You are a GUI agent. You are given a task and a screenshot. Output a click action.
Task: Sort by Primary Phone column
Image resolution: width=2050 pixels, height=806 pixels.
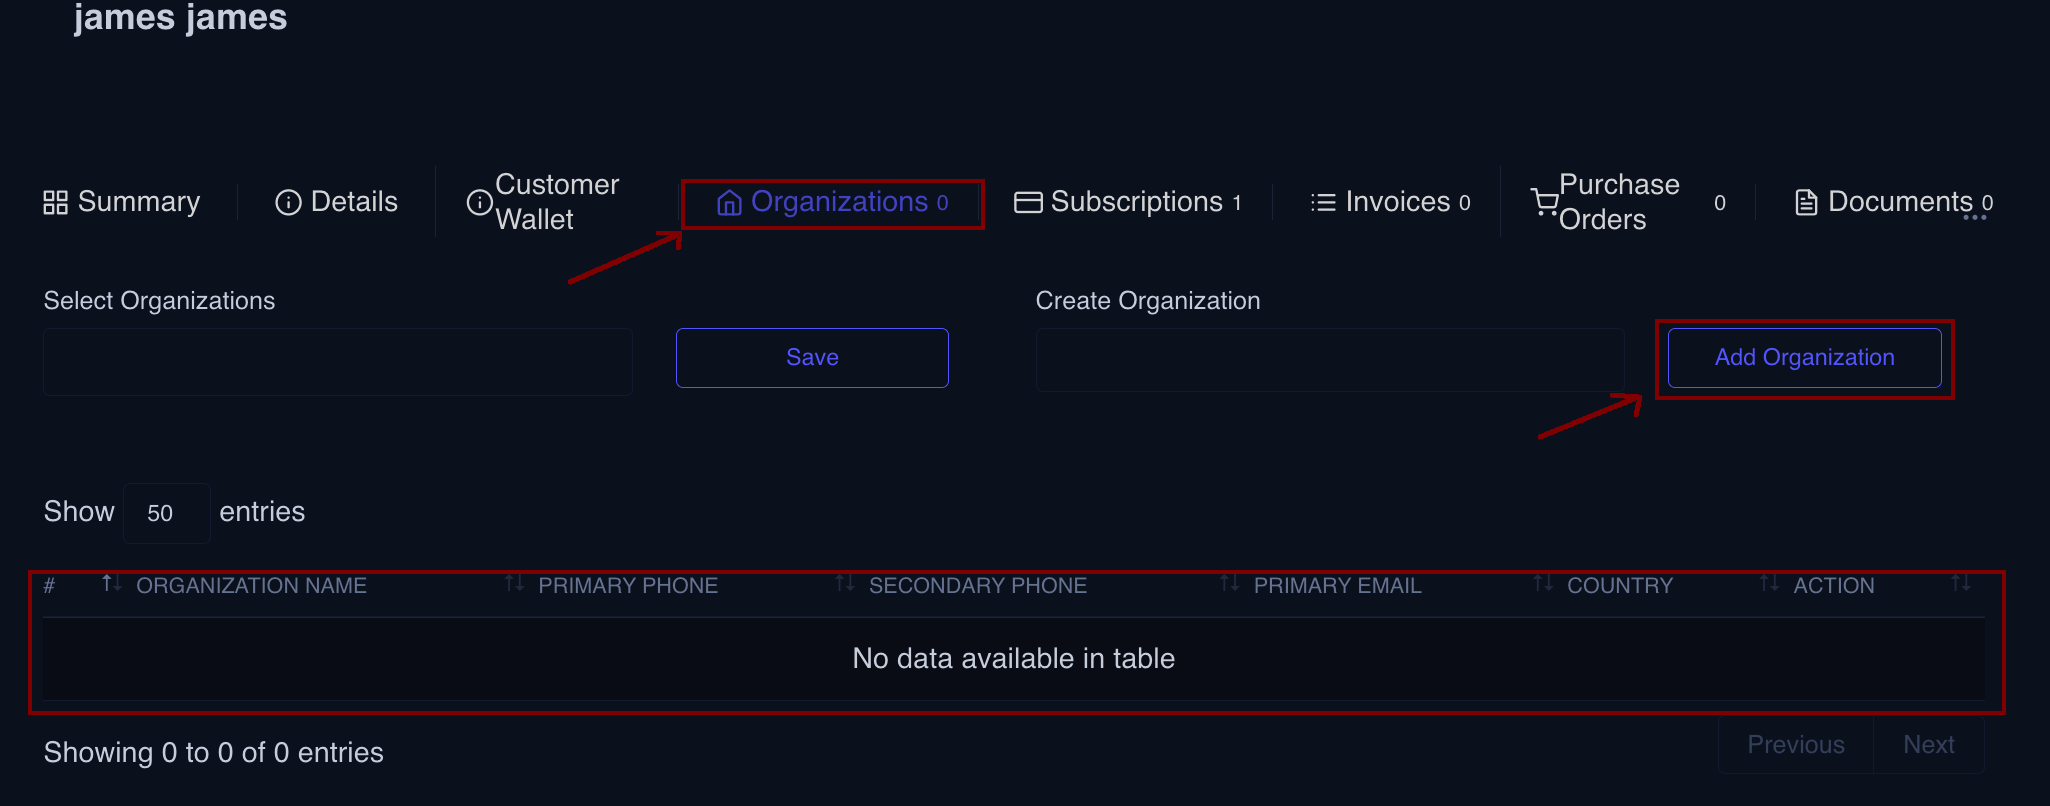coord(628,586)
